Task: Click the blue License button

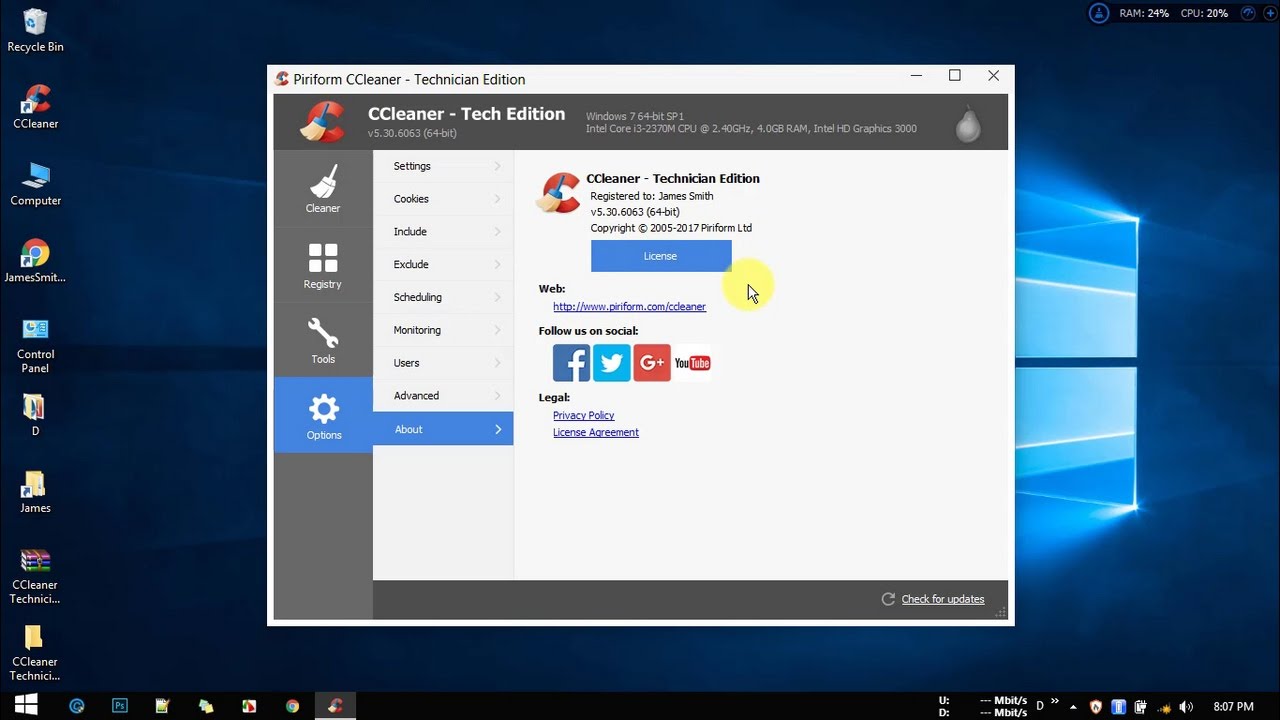Action: pos(661,256)
